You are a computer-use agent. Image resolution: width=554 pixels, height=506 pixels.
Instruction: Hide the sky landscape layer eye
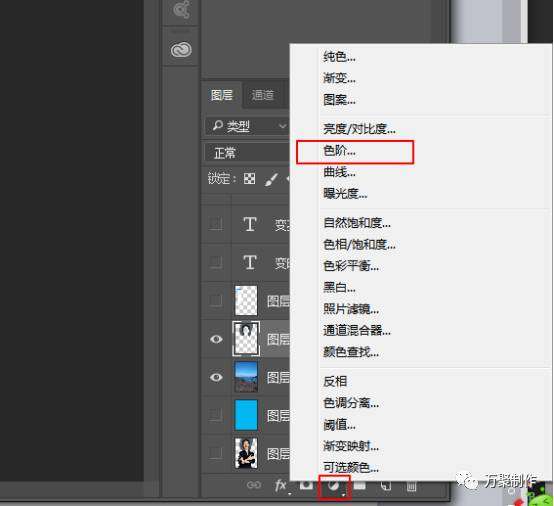216,377
